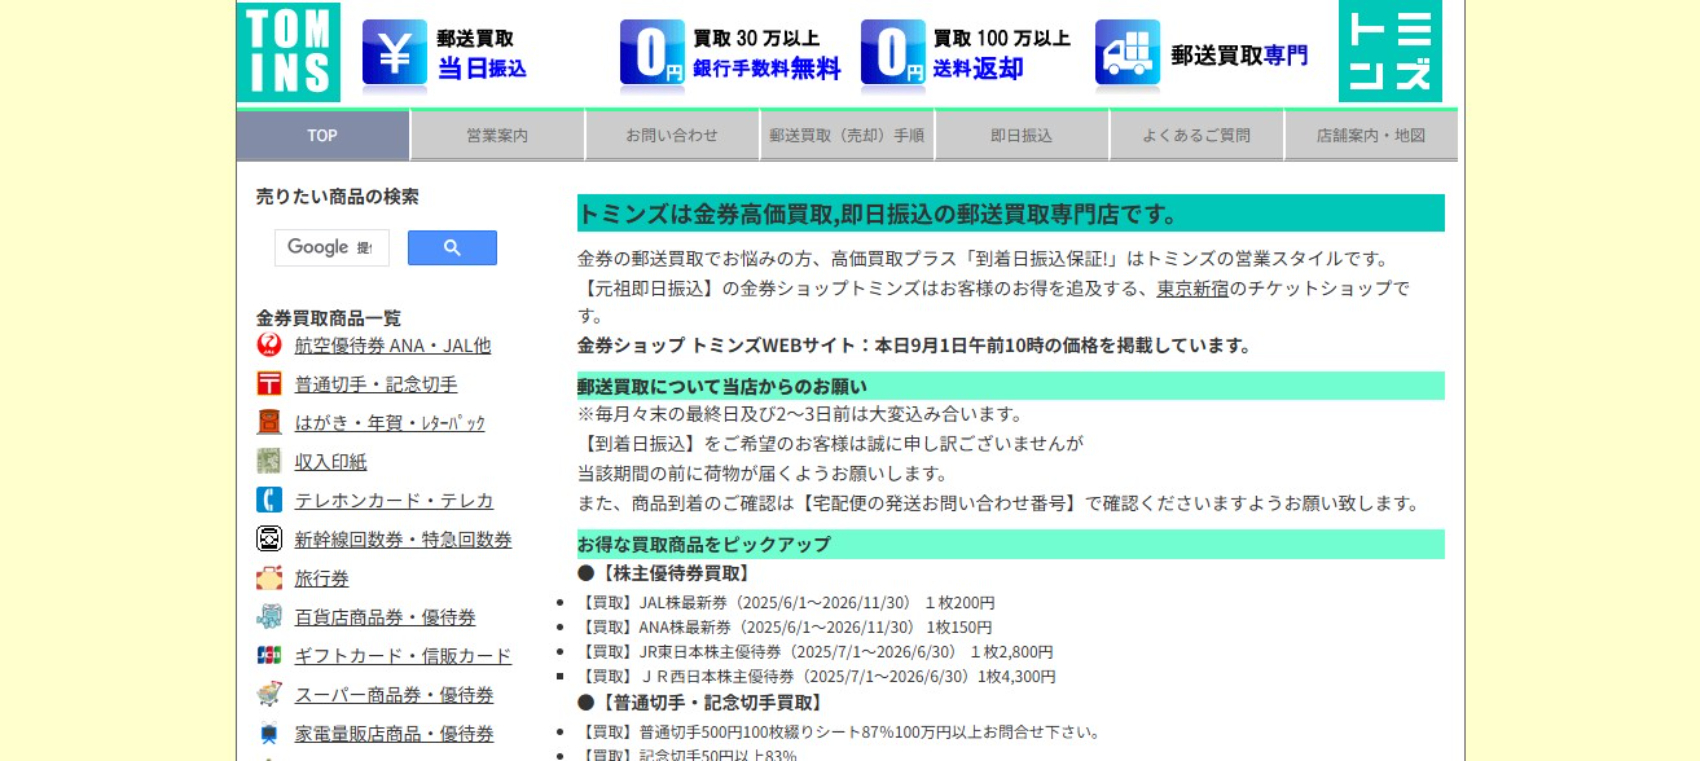The image size is (1700, 761).
Task: Click the travel voucher icon
Action: [x=269, y=578]
